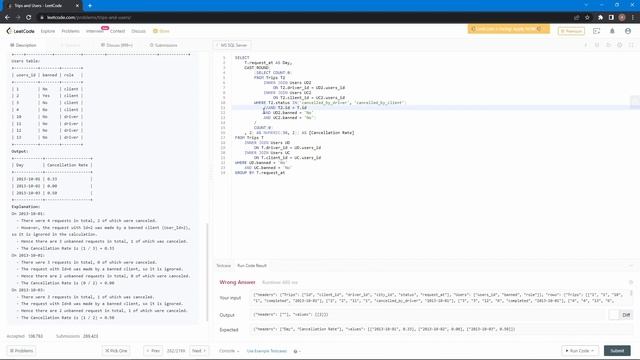Click the Pick One button
Image resolution: width=640 pixels, height=360 pixels.
(x=116, y=351)
